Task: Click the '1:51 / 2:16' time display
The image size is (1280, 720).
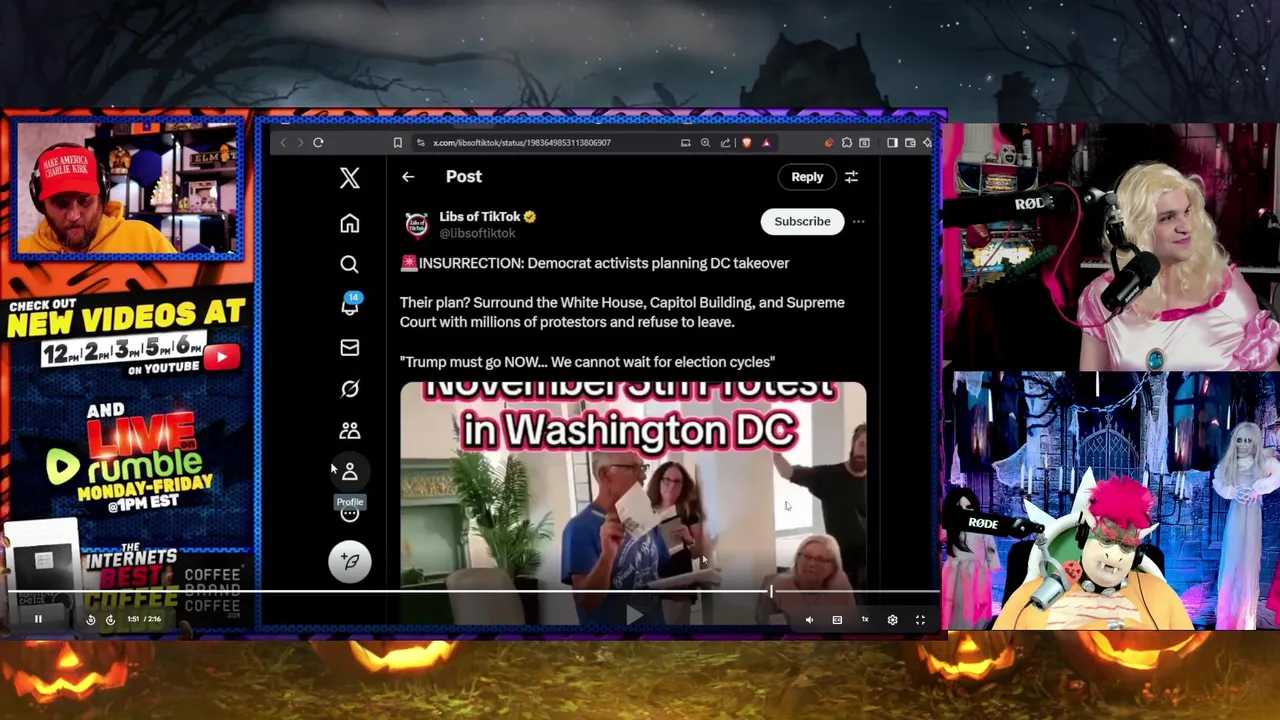Action: pos(144,619)
